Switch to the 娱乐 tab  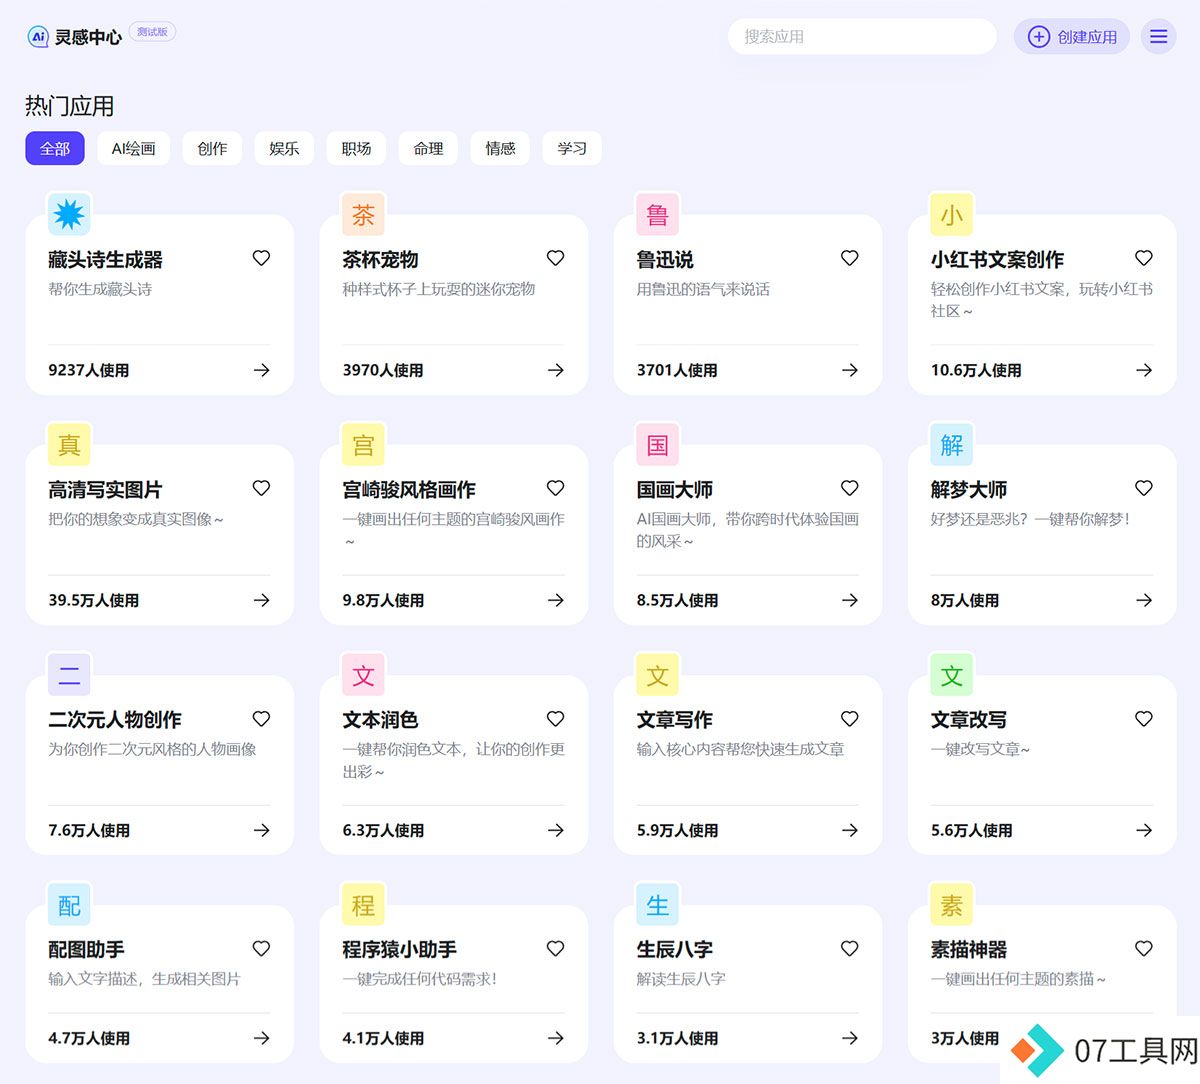[x=284, y=148]
